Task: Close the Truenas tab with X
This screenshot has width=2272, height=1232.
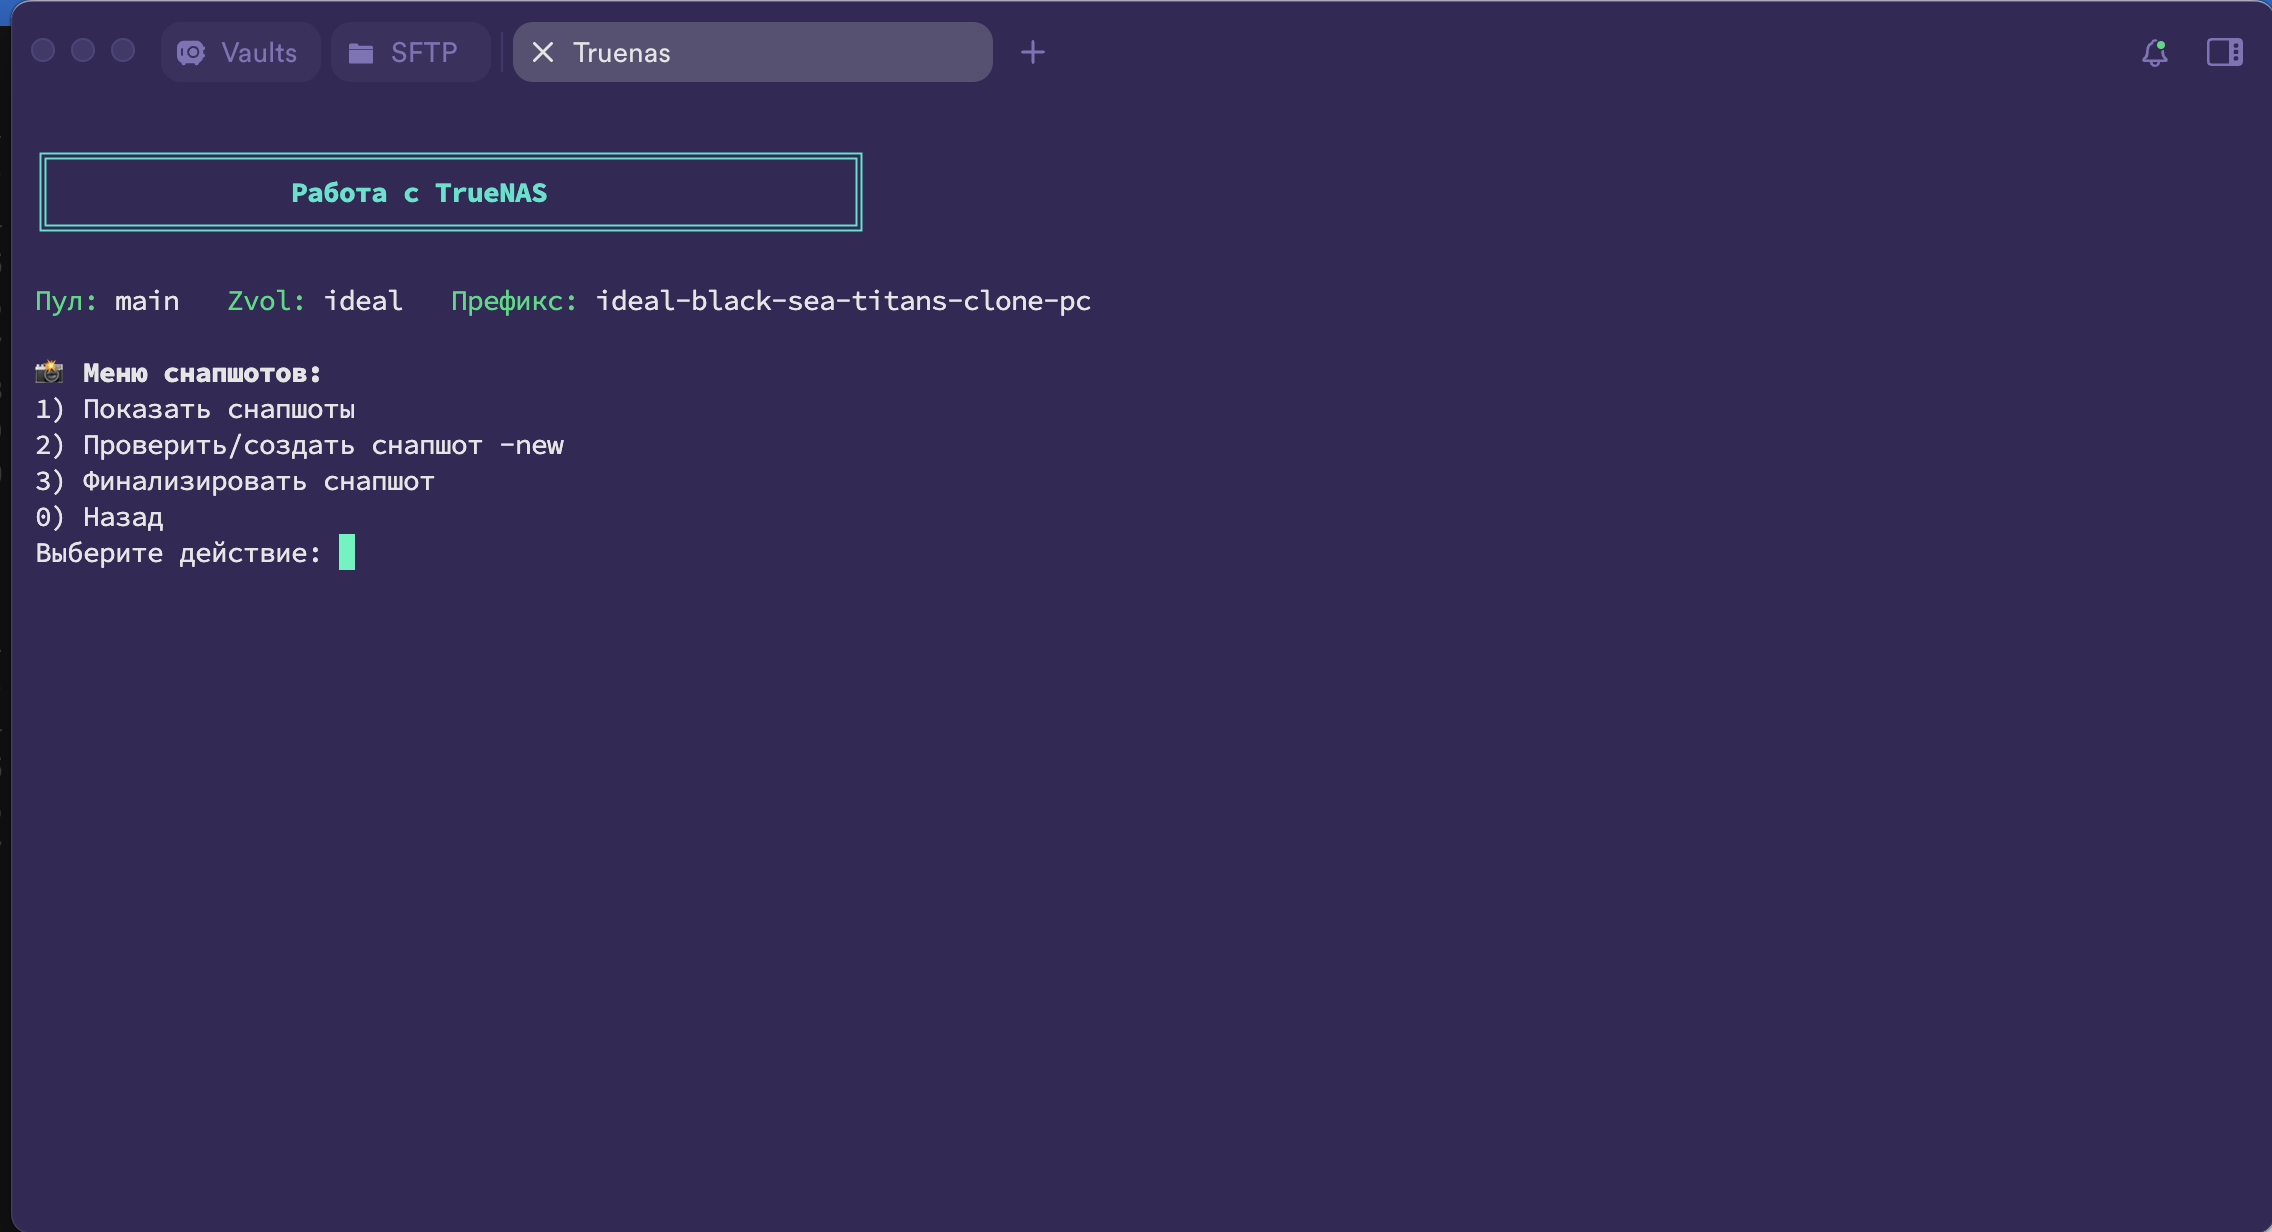Action: click(543, 53)
